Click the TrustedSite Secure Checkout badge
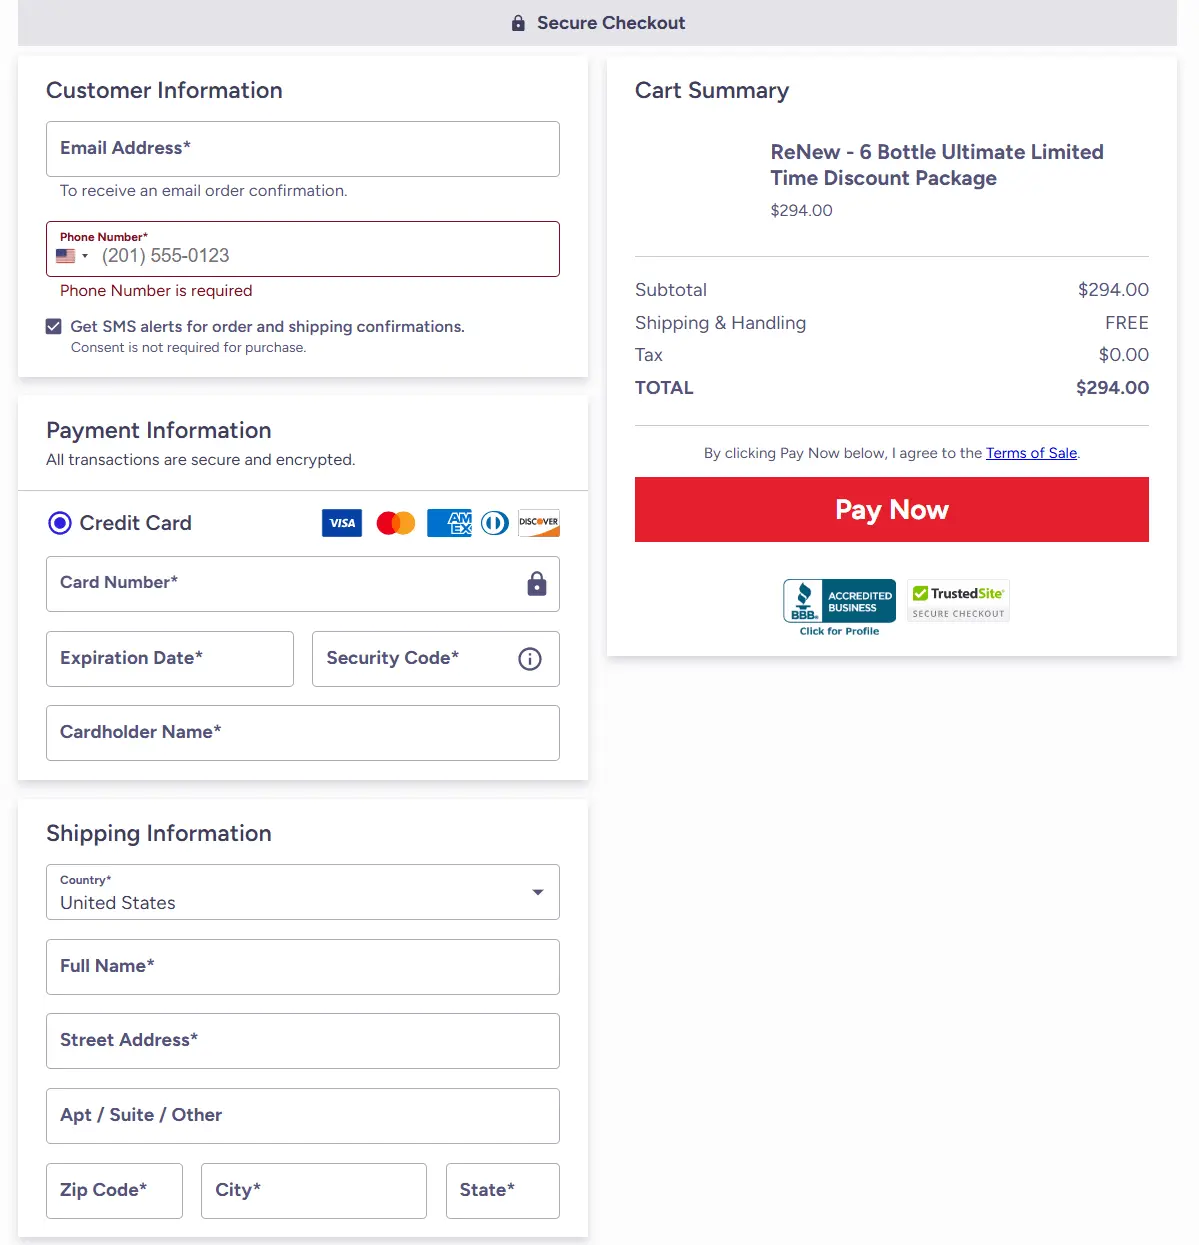1199x1245 pixels. (957, 600)
